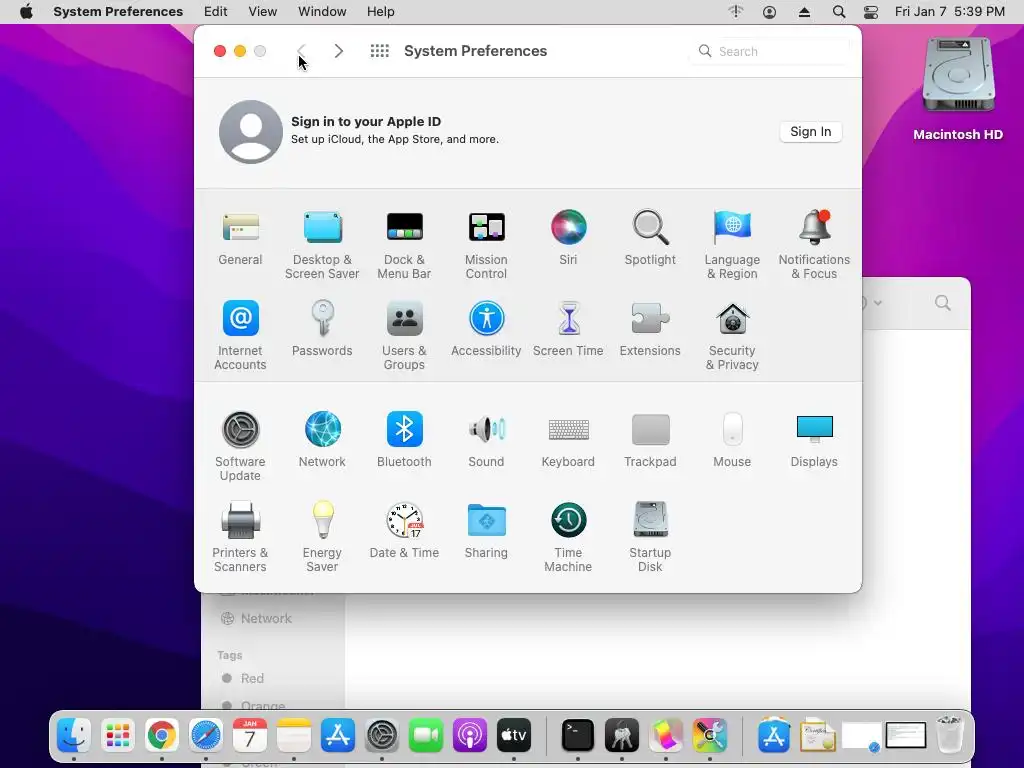This screenshot has height=768, width=1024.
Task: Click the Apple ID avatar picture
Action: pos(251,132)
